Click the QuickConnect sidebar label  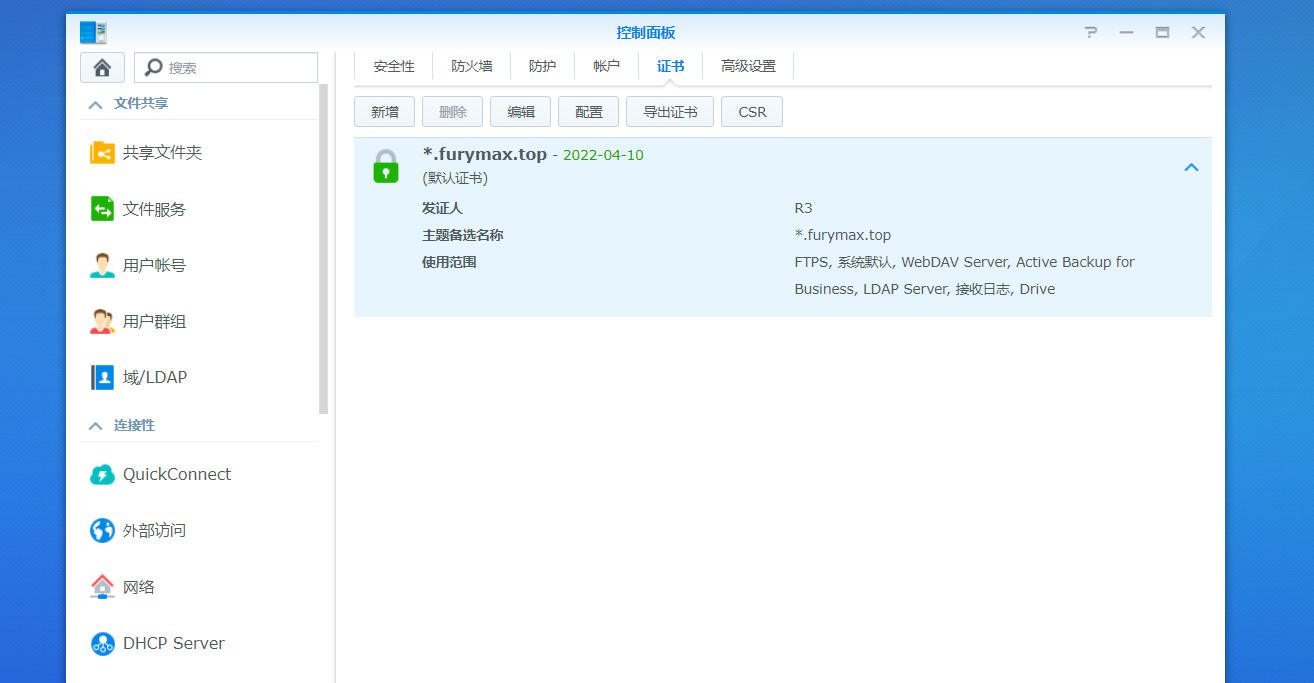pos(177,474)
